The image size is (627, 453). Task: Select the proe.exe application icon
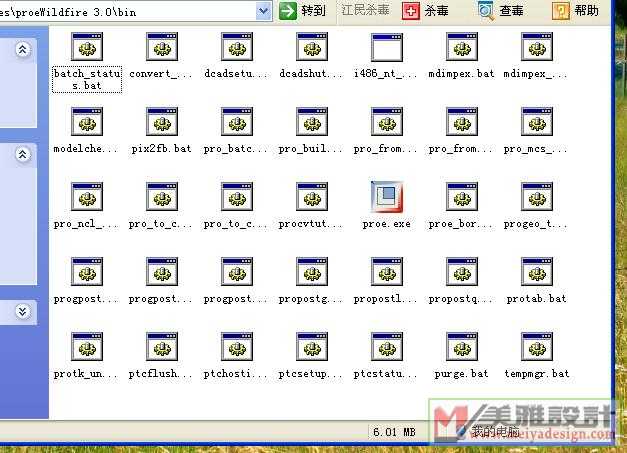click(x=387, y=197)
